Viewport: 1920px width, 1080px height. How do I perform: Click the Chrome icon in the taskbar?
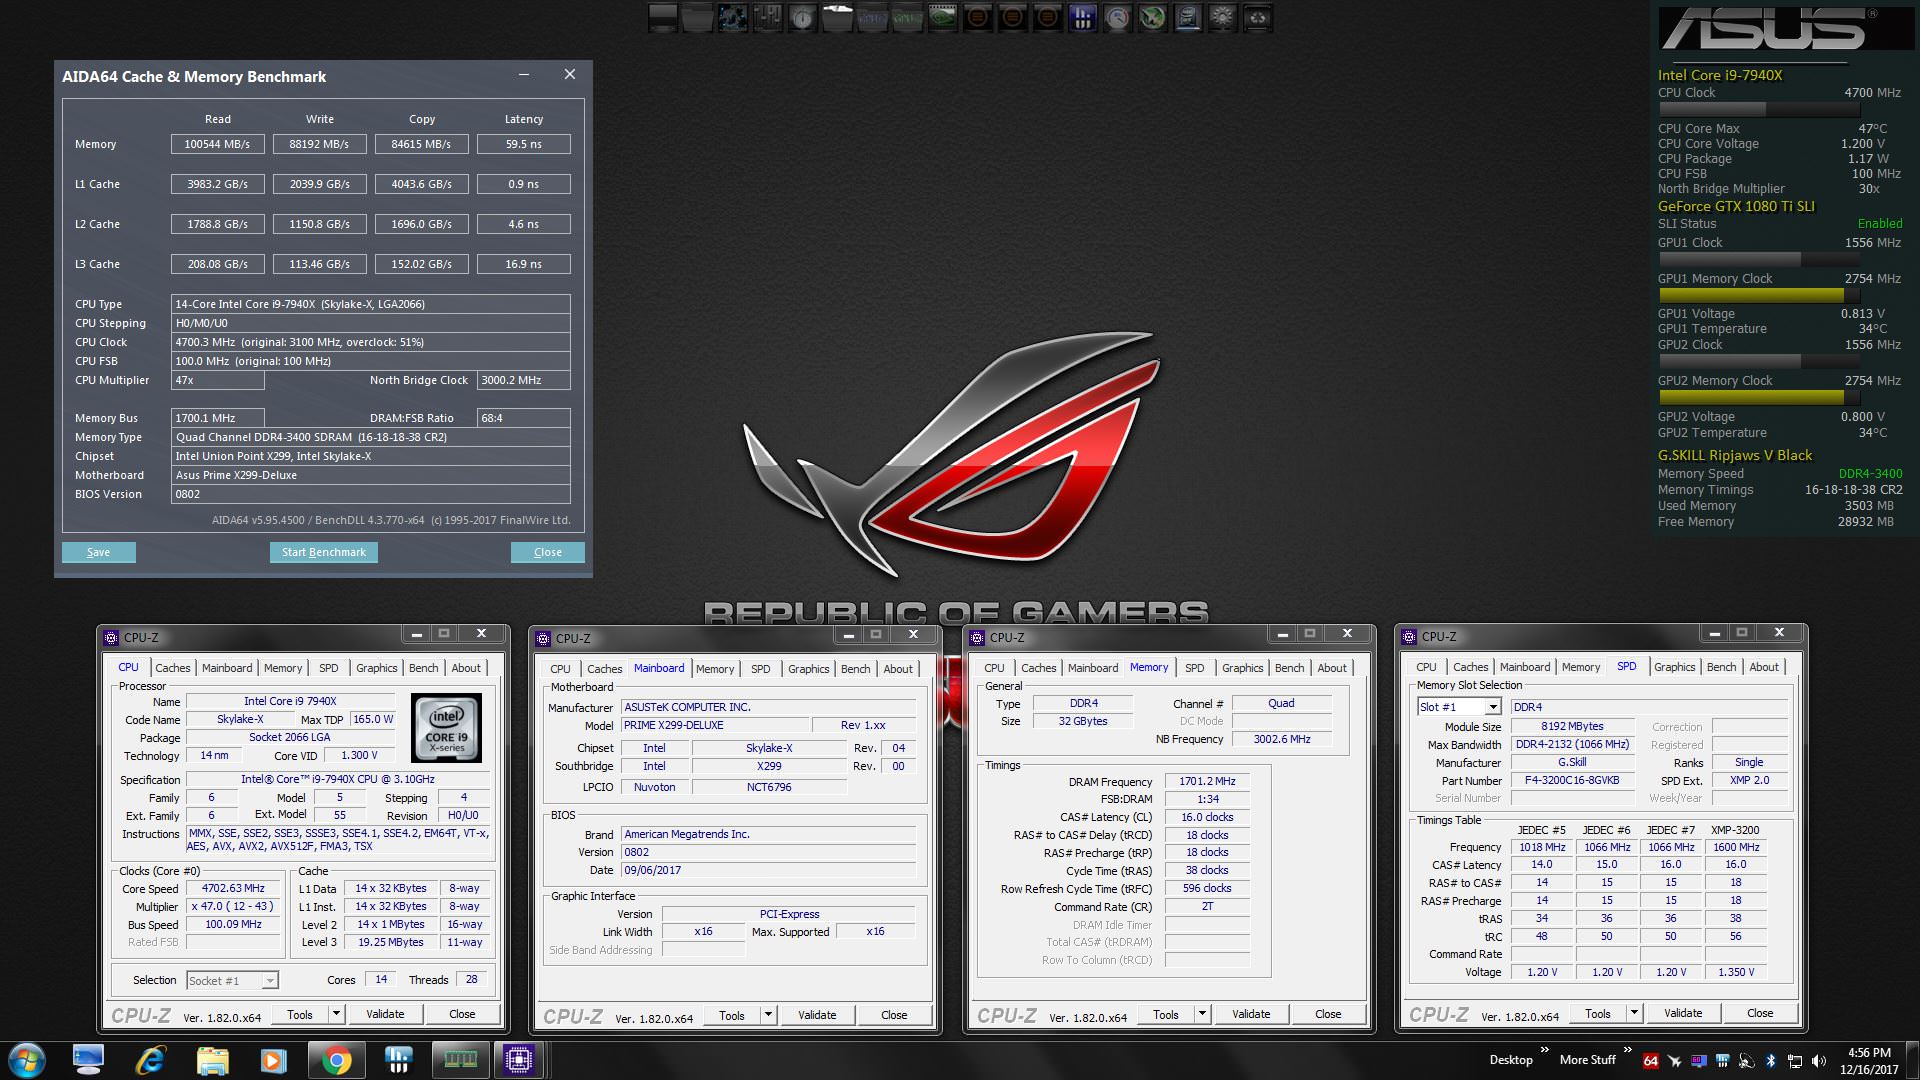click(337, 1060)
